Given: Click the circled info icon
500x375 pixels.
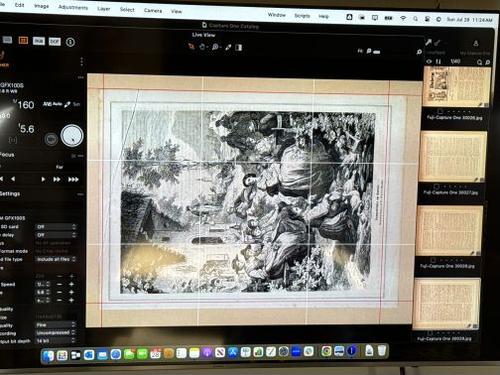Looking at the screenshot, I should [70, 42].
